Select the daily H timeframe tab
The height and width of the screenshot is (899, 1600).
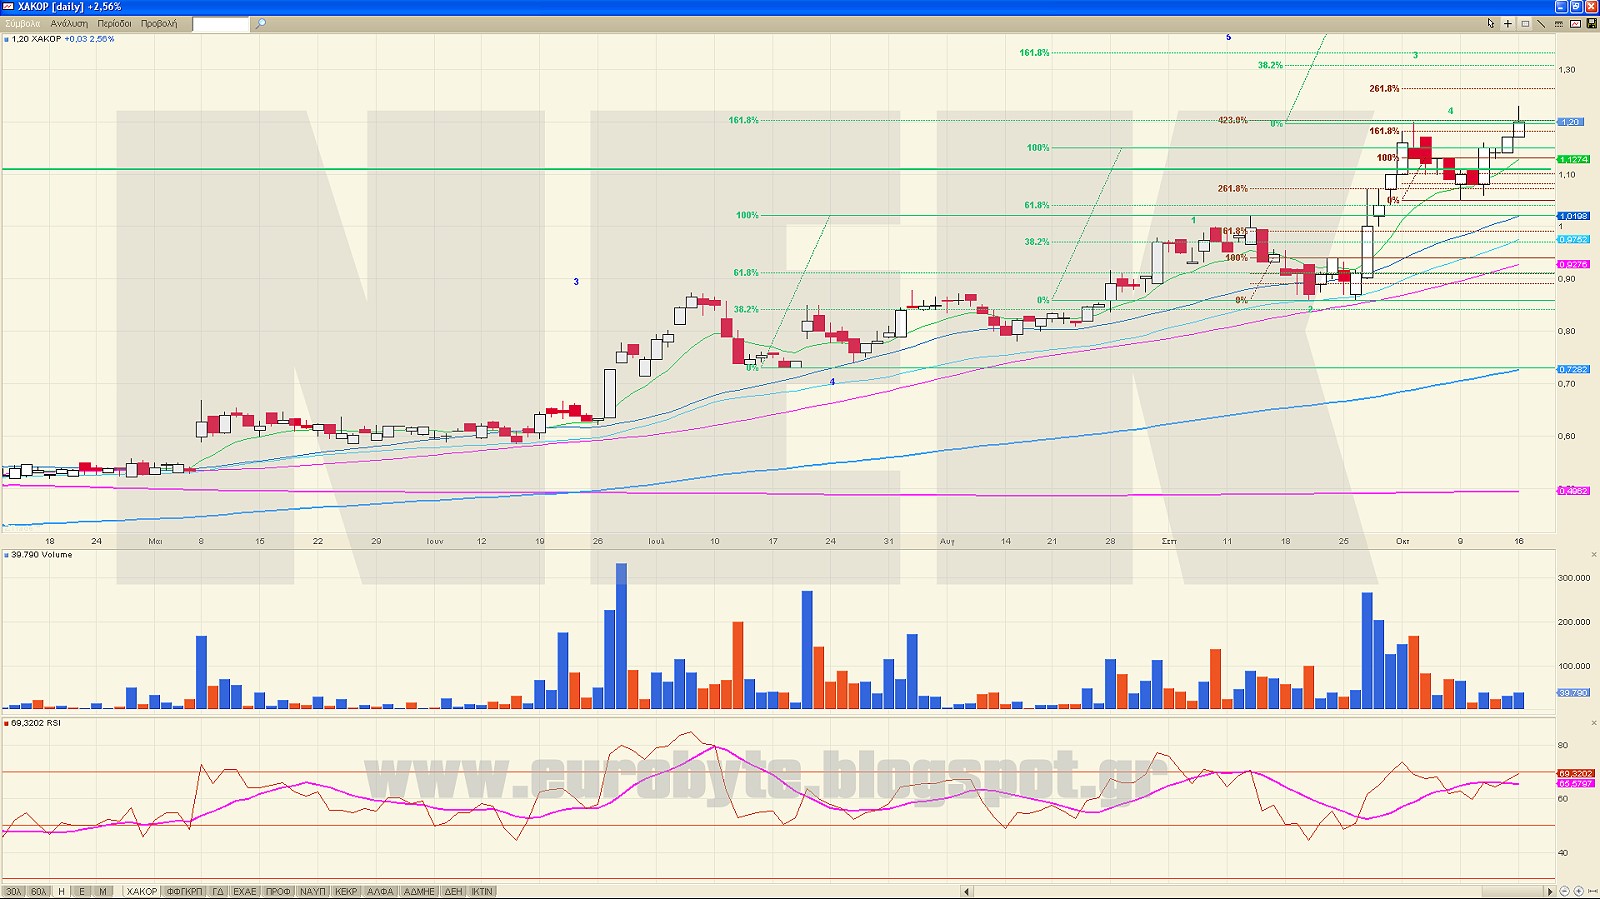coord(61,892)
